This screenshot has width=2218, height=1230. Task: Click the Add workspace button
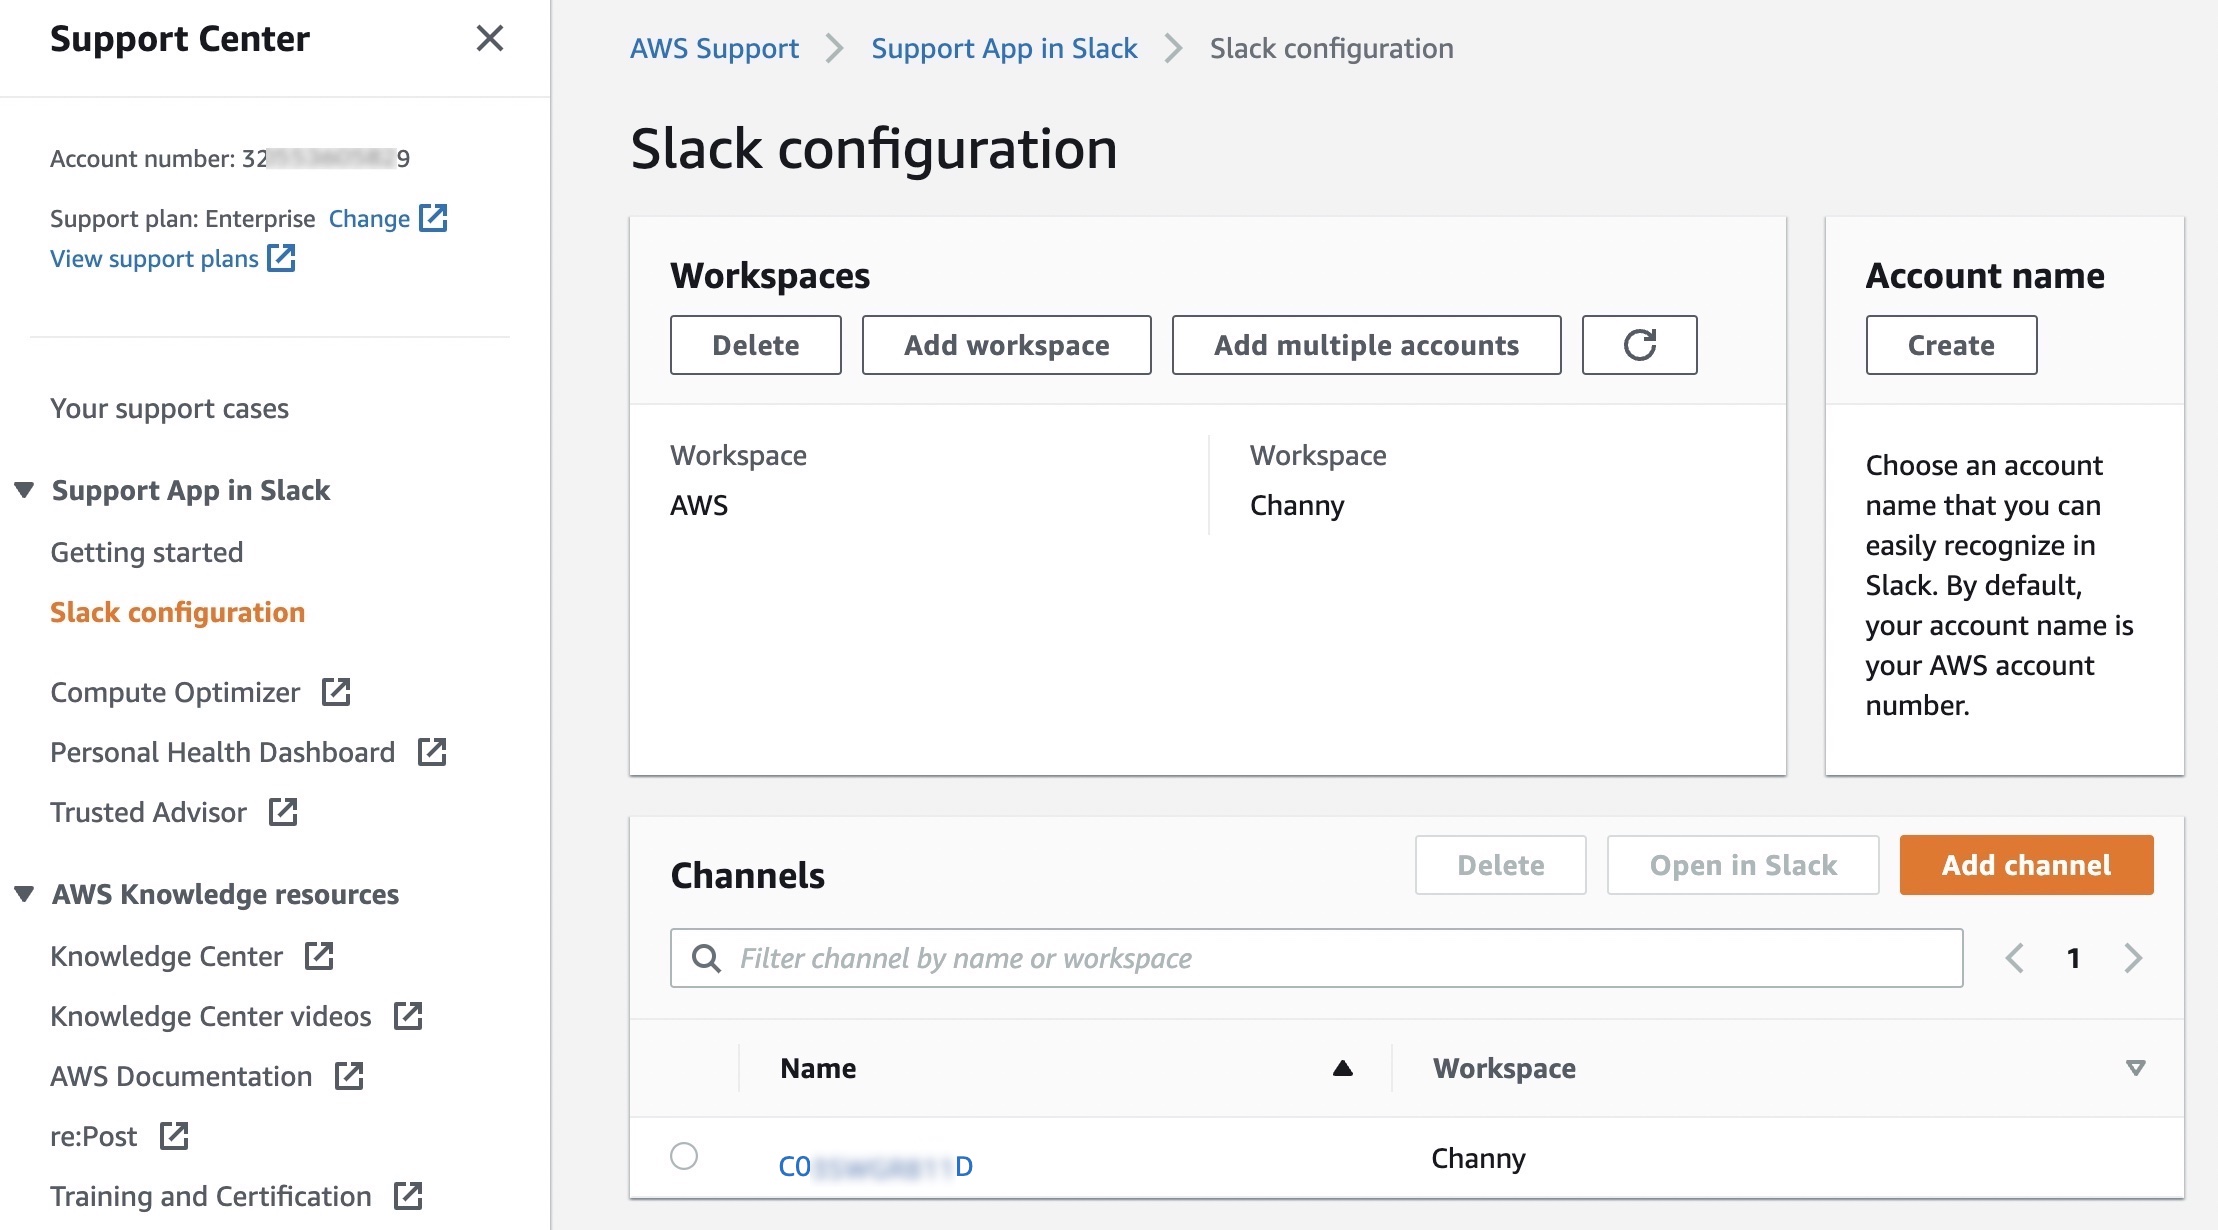click(x=1006, y=345)
